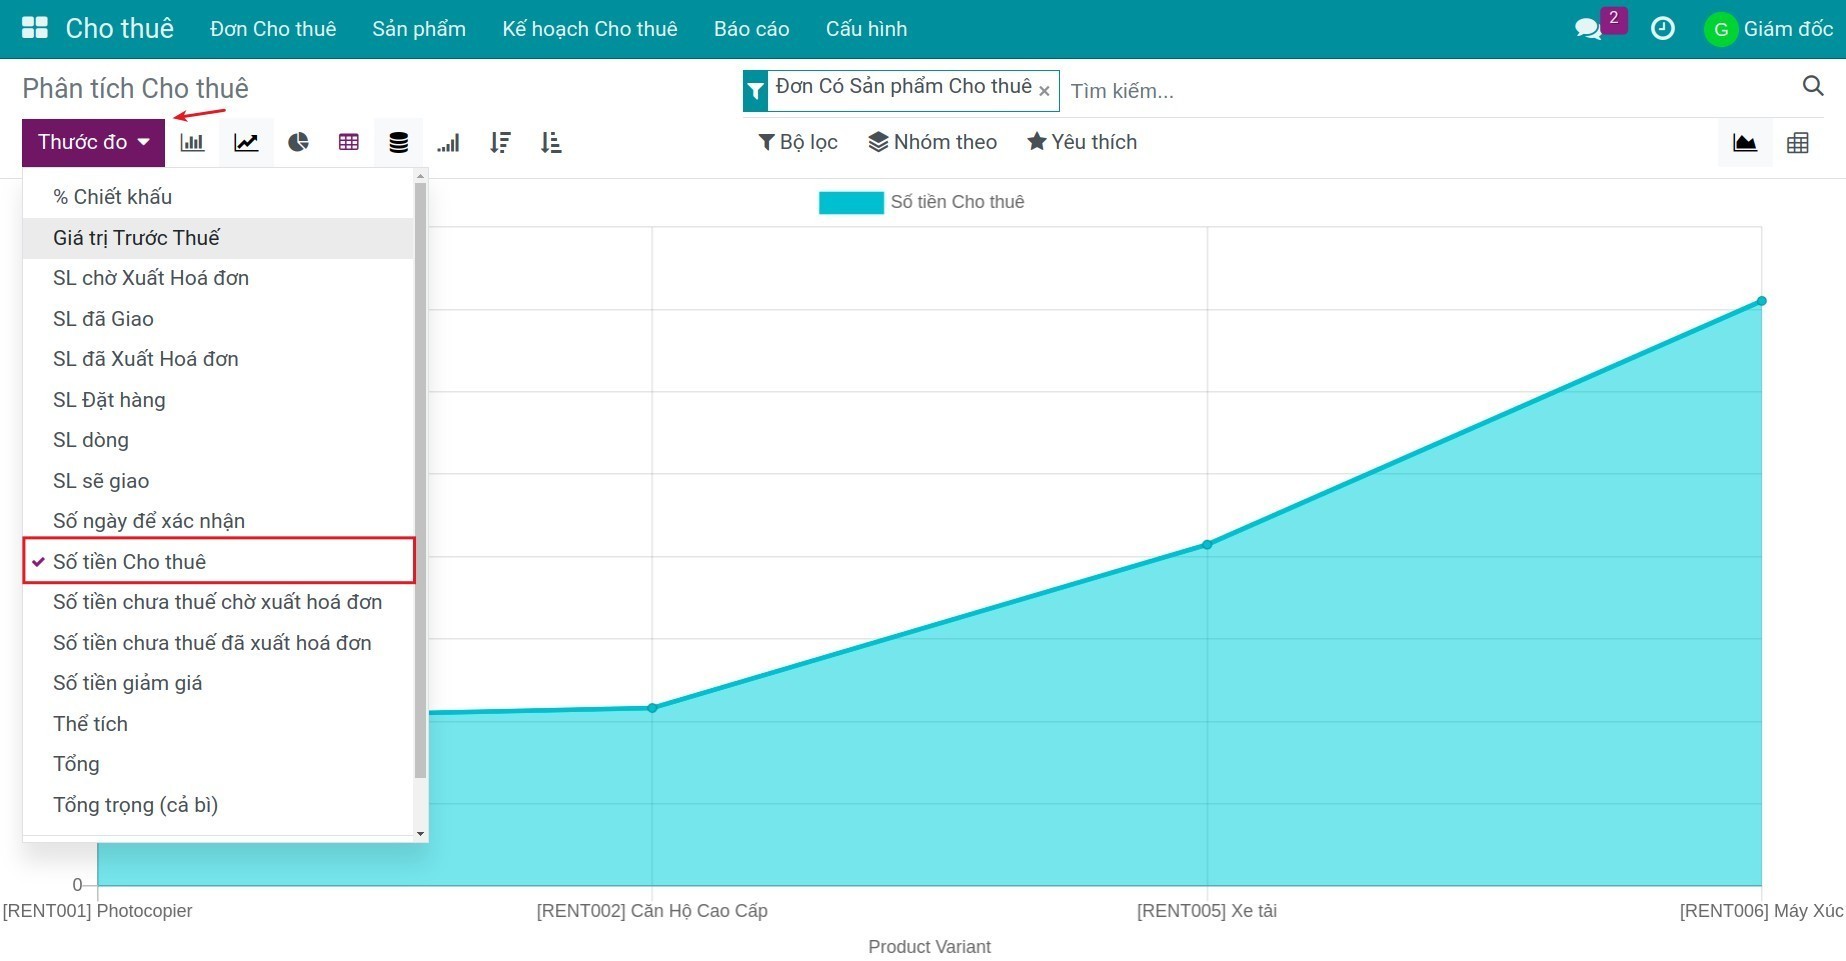Open conversations messages icon
This screenshot has width=1846, height=961.
[x=1588, y=29]
